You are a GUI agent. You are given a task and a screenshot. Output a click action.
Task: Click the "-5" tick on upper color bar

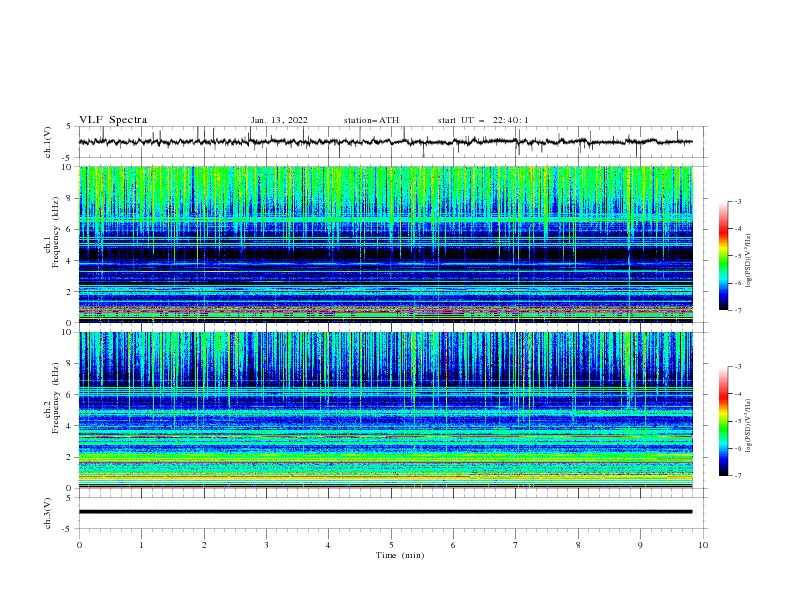tap(737, 256)
